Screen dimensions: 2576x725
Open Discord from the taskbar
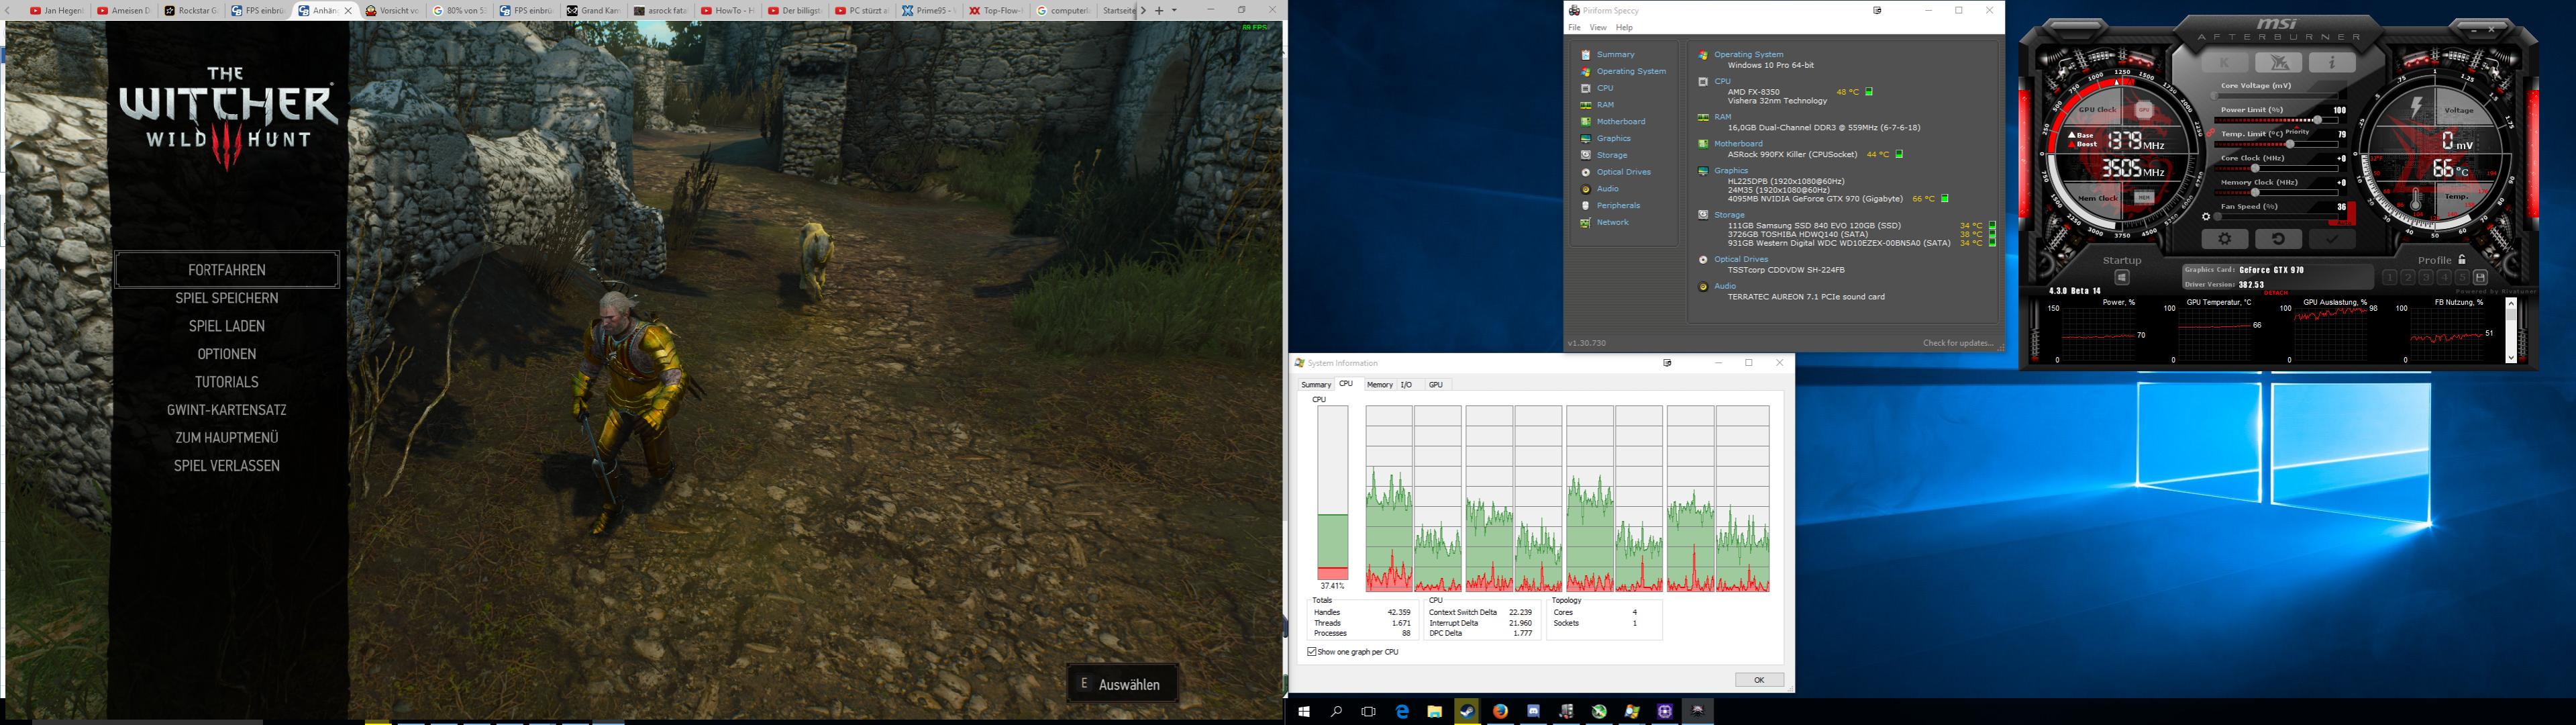point(1533,711)
